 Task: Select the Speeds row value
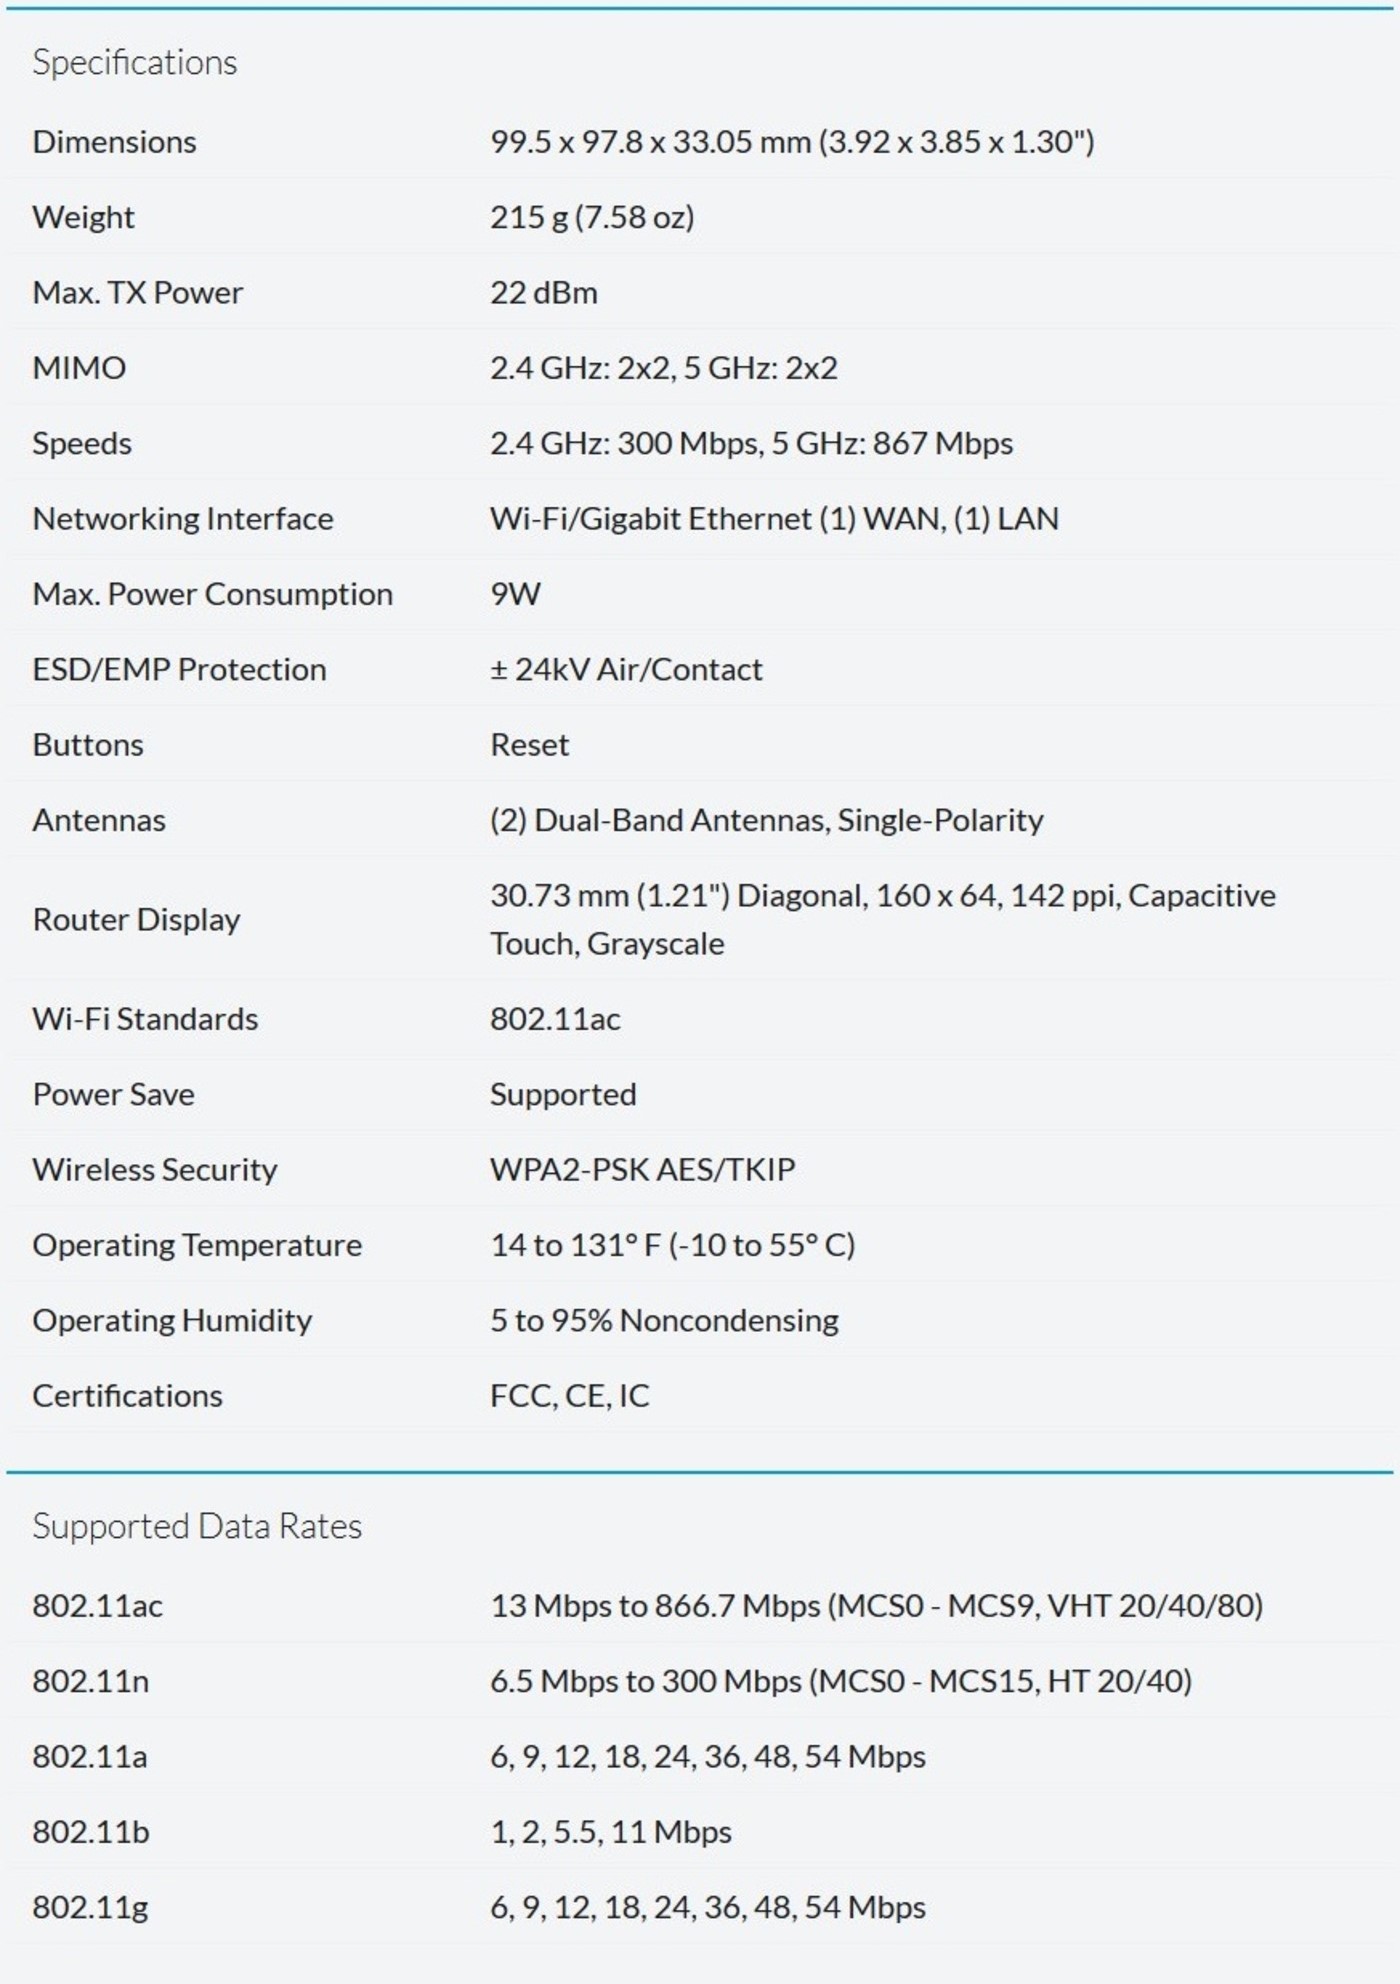[751, 443]
